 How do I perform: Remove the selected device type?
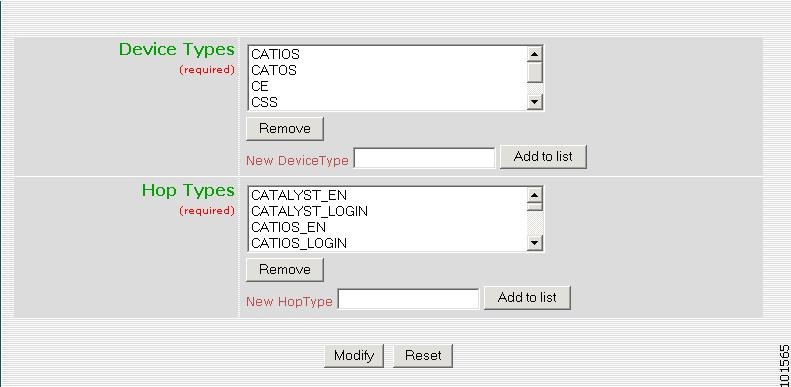click(x=285, y=129)
